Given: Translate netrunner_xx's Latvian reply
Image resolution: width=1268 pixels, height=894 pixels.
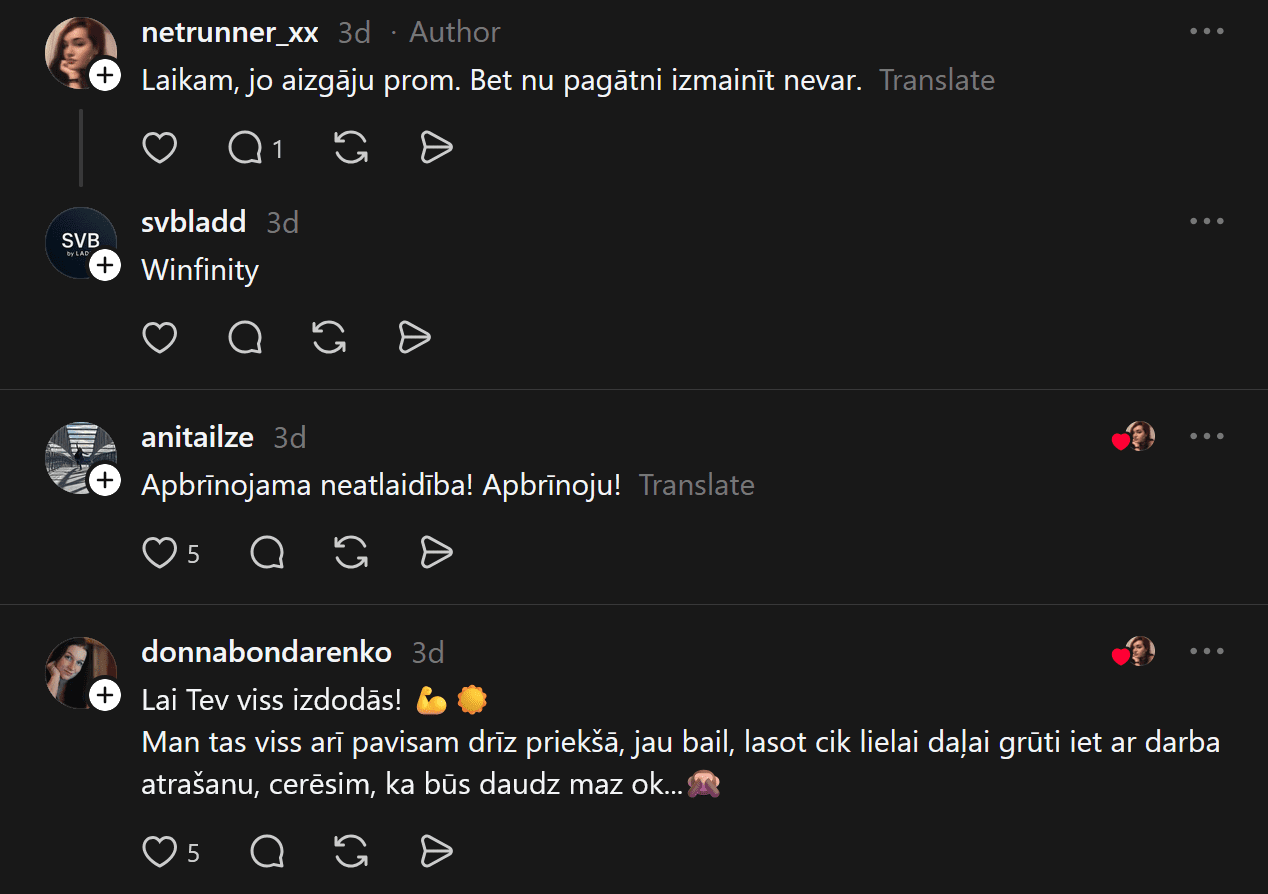Looking at the screenshot, I should tap(937, 81).
